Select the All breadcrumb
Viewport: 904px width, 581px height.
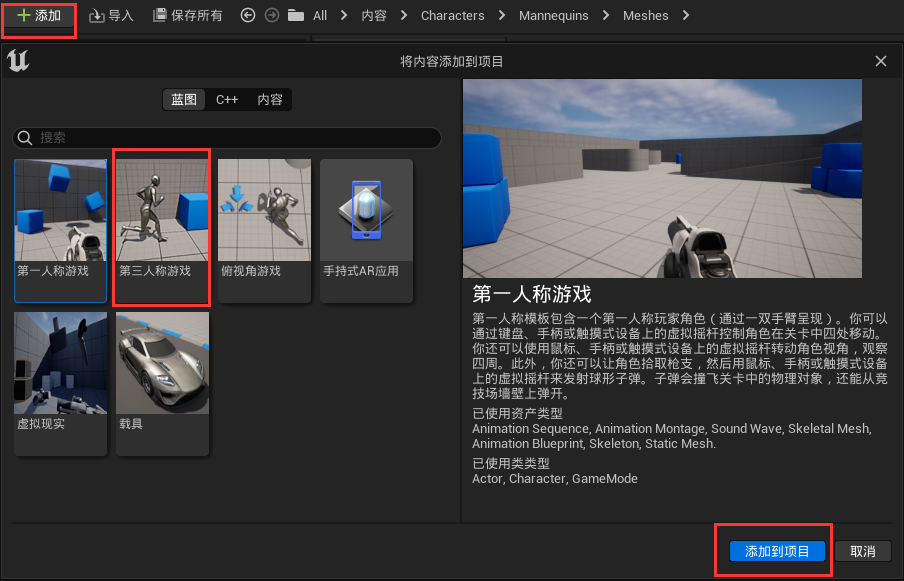320,16
